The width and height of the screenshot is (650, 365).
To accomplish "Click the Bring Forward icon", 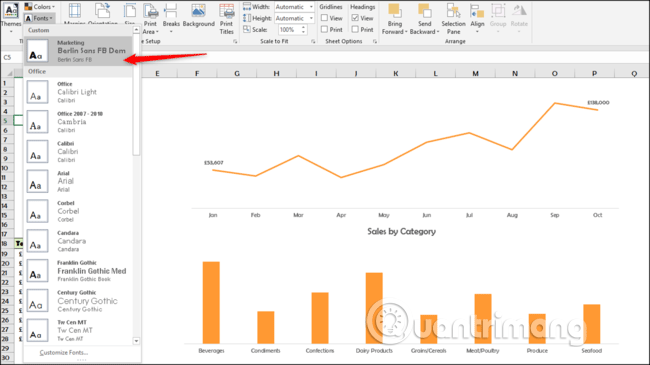I will tap(394, 11).
